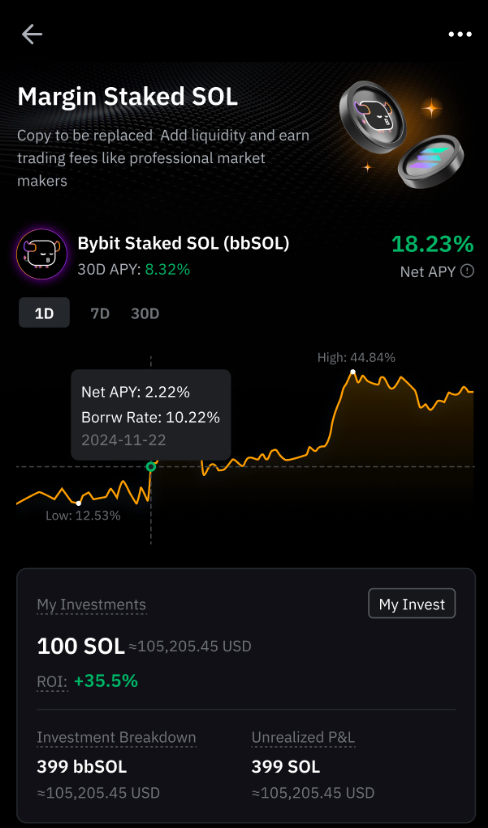Open the Investment Breakdown explanation
This screenshot has height=828, width=488.
point(116,738)
